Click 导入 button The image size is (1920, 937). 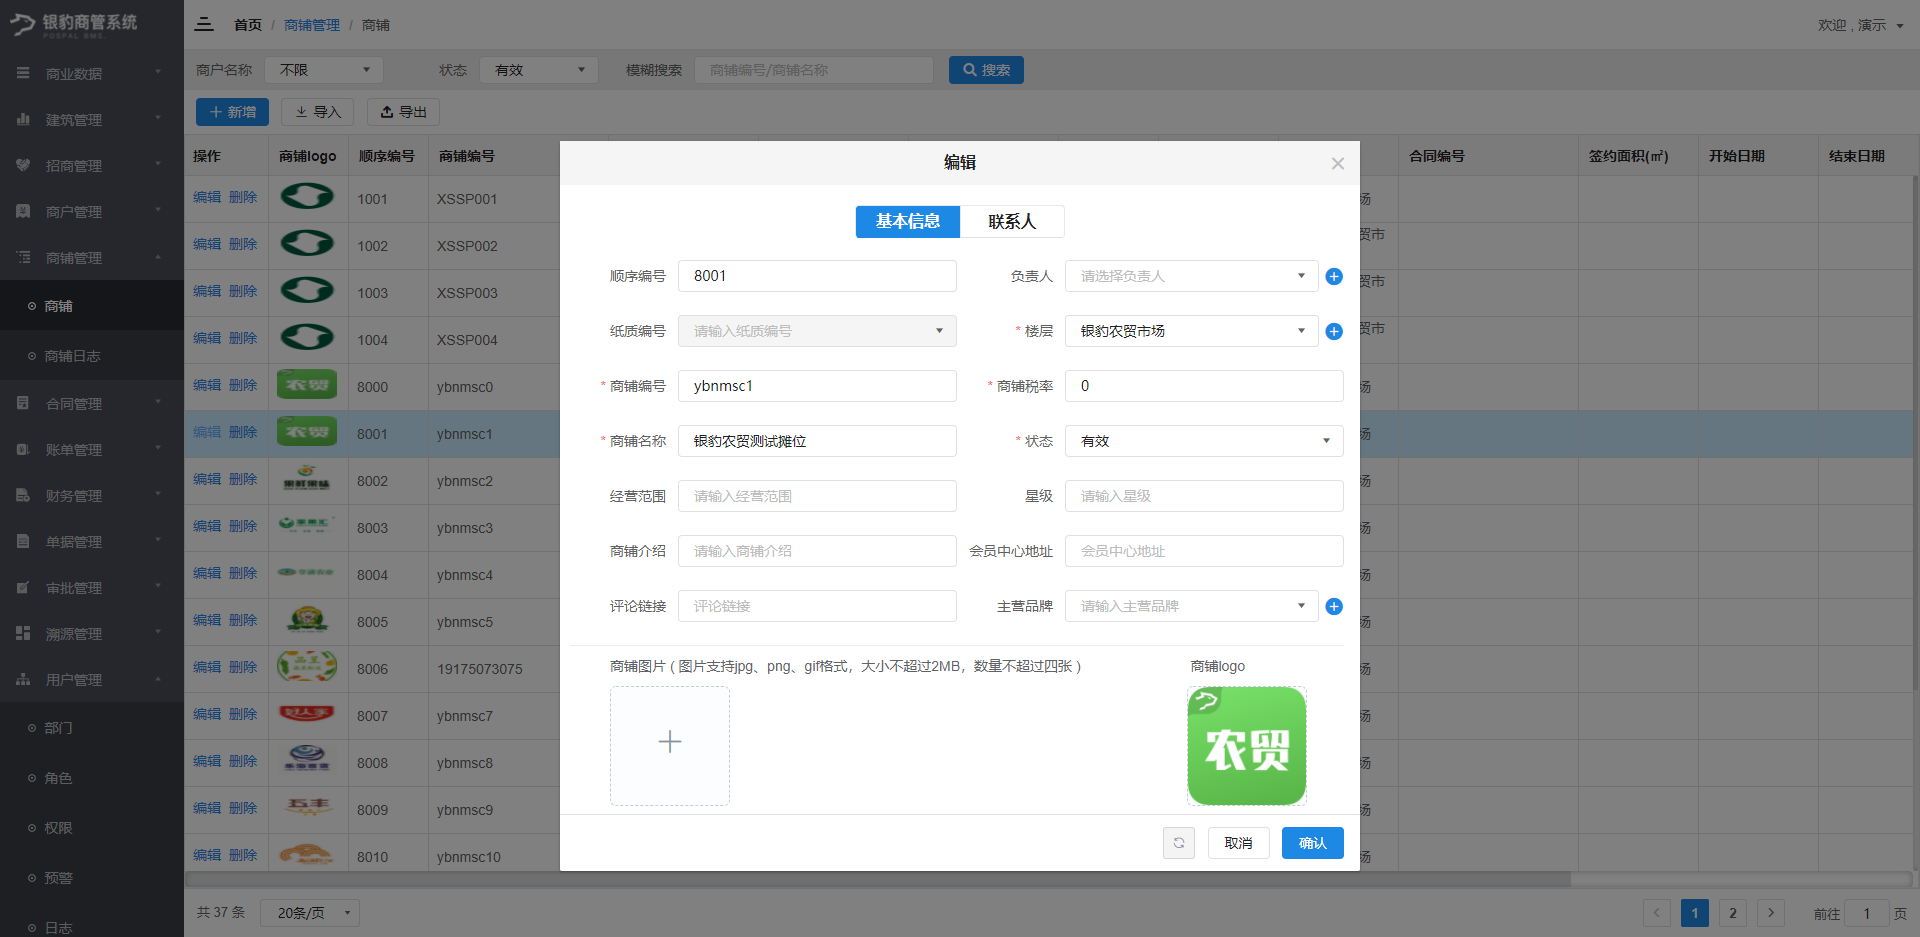coord(318,112)
